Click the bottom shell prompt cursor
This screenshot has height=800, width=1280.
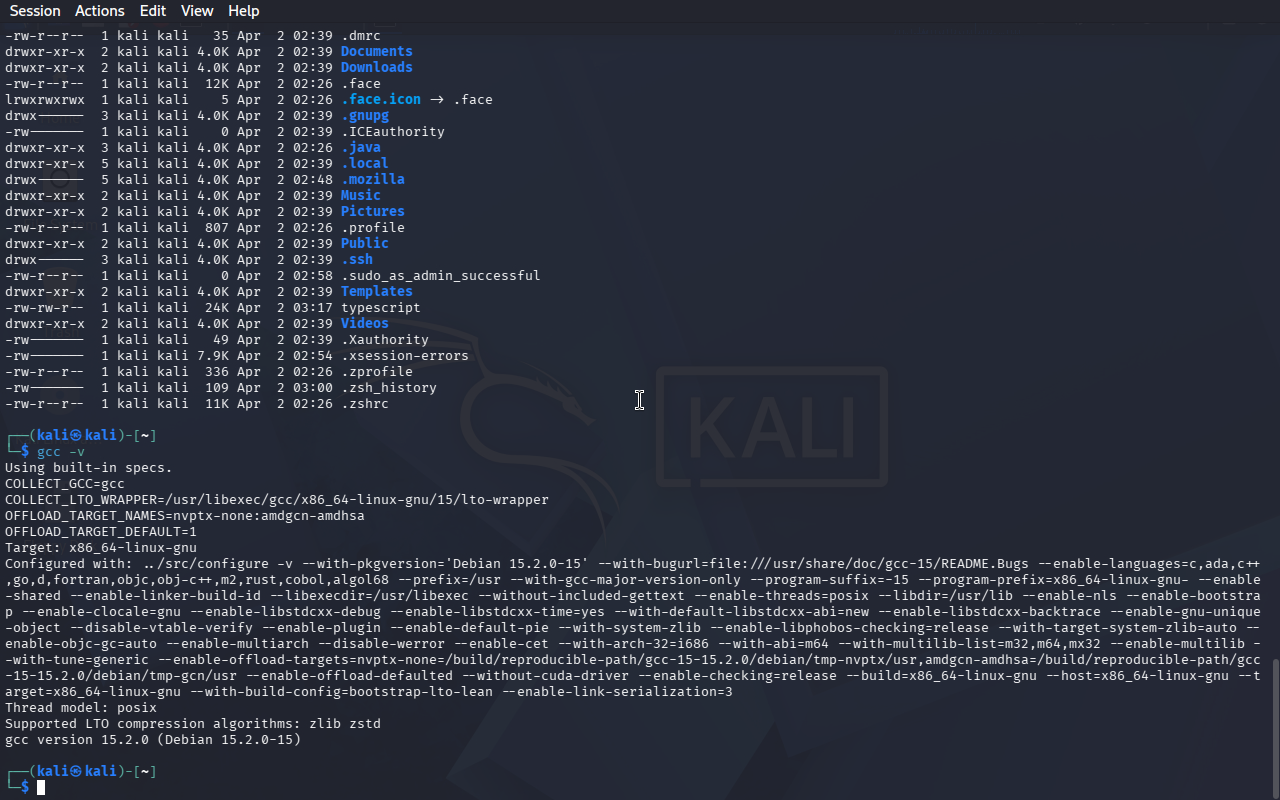(41, 787)
